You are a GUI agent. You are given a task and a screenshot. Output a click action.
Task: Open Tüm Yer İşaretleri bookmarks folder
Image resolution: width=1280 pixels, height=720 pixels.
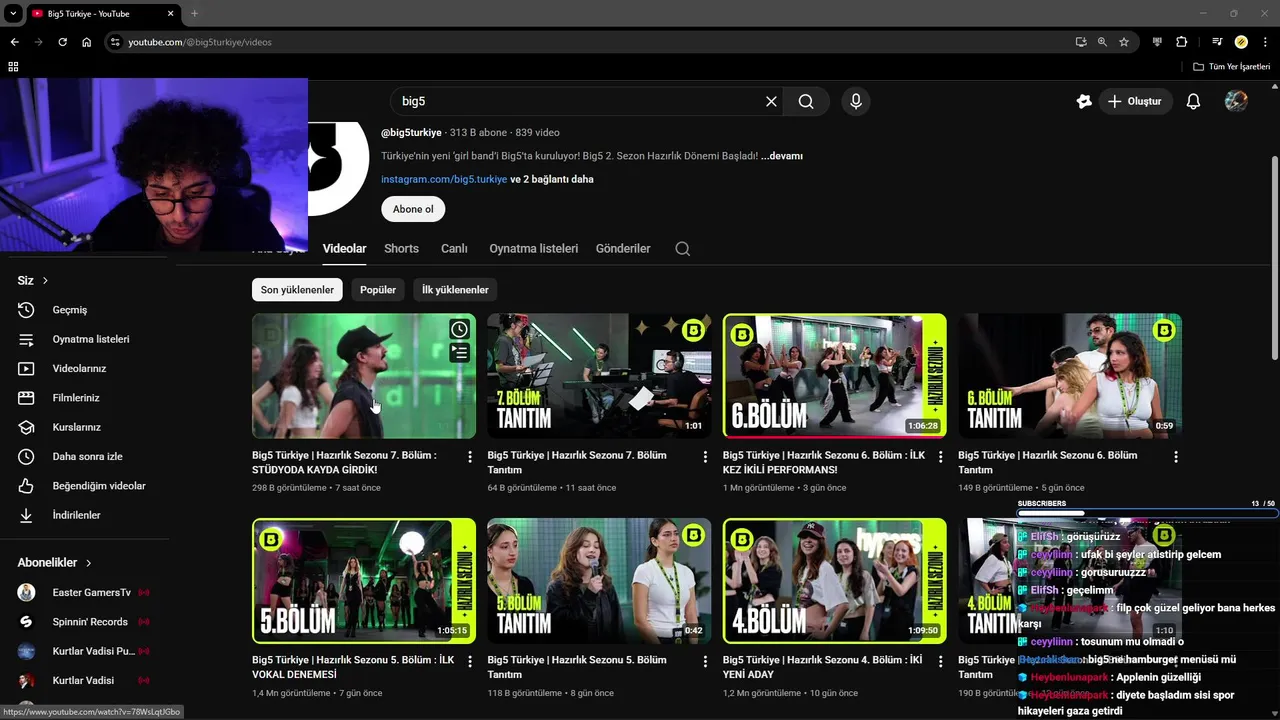click(1231, 67)
